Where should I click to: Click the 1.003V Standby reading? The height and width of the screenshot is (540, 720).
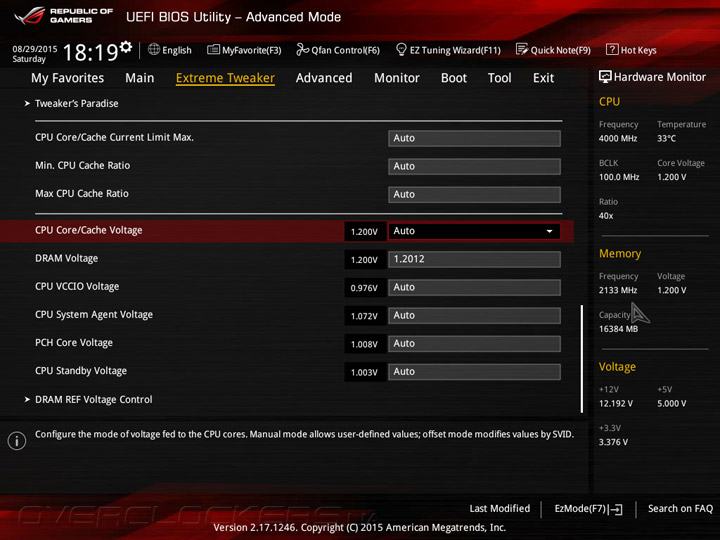(x=364, y=372)
